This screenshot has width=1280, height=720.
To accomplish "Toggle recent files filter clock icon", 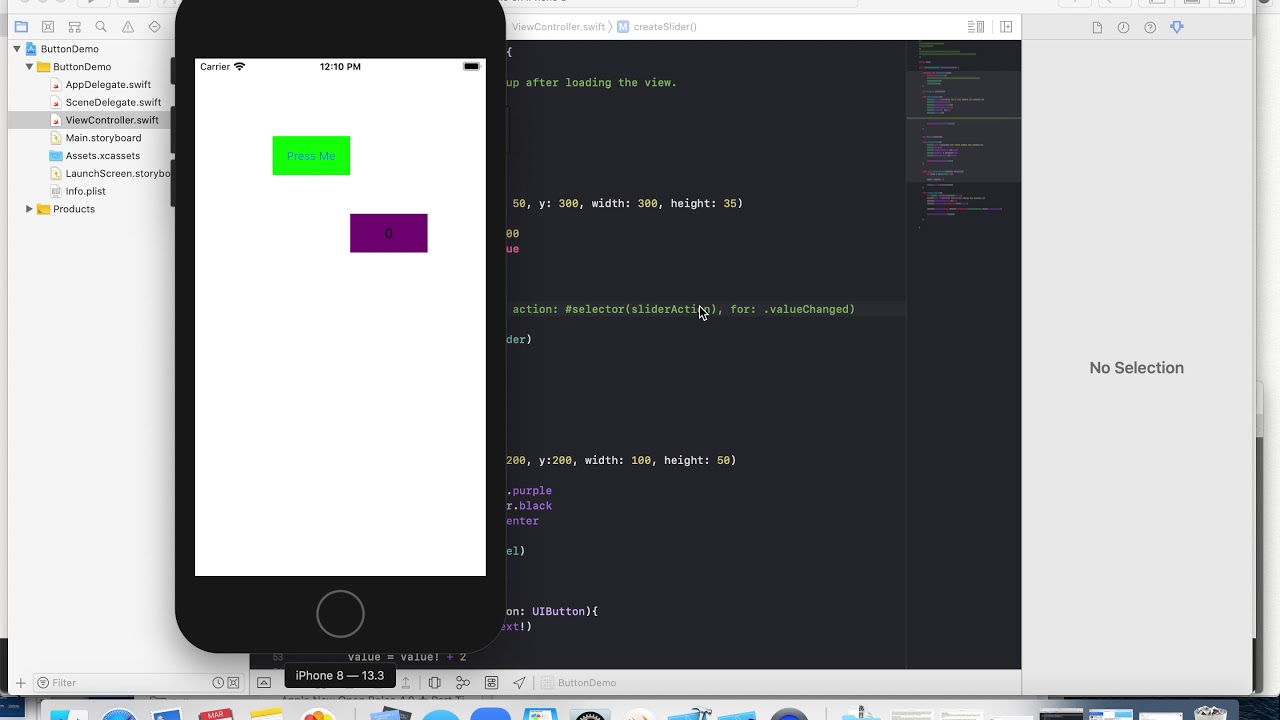I will click(x=218, y=683).
